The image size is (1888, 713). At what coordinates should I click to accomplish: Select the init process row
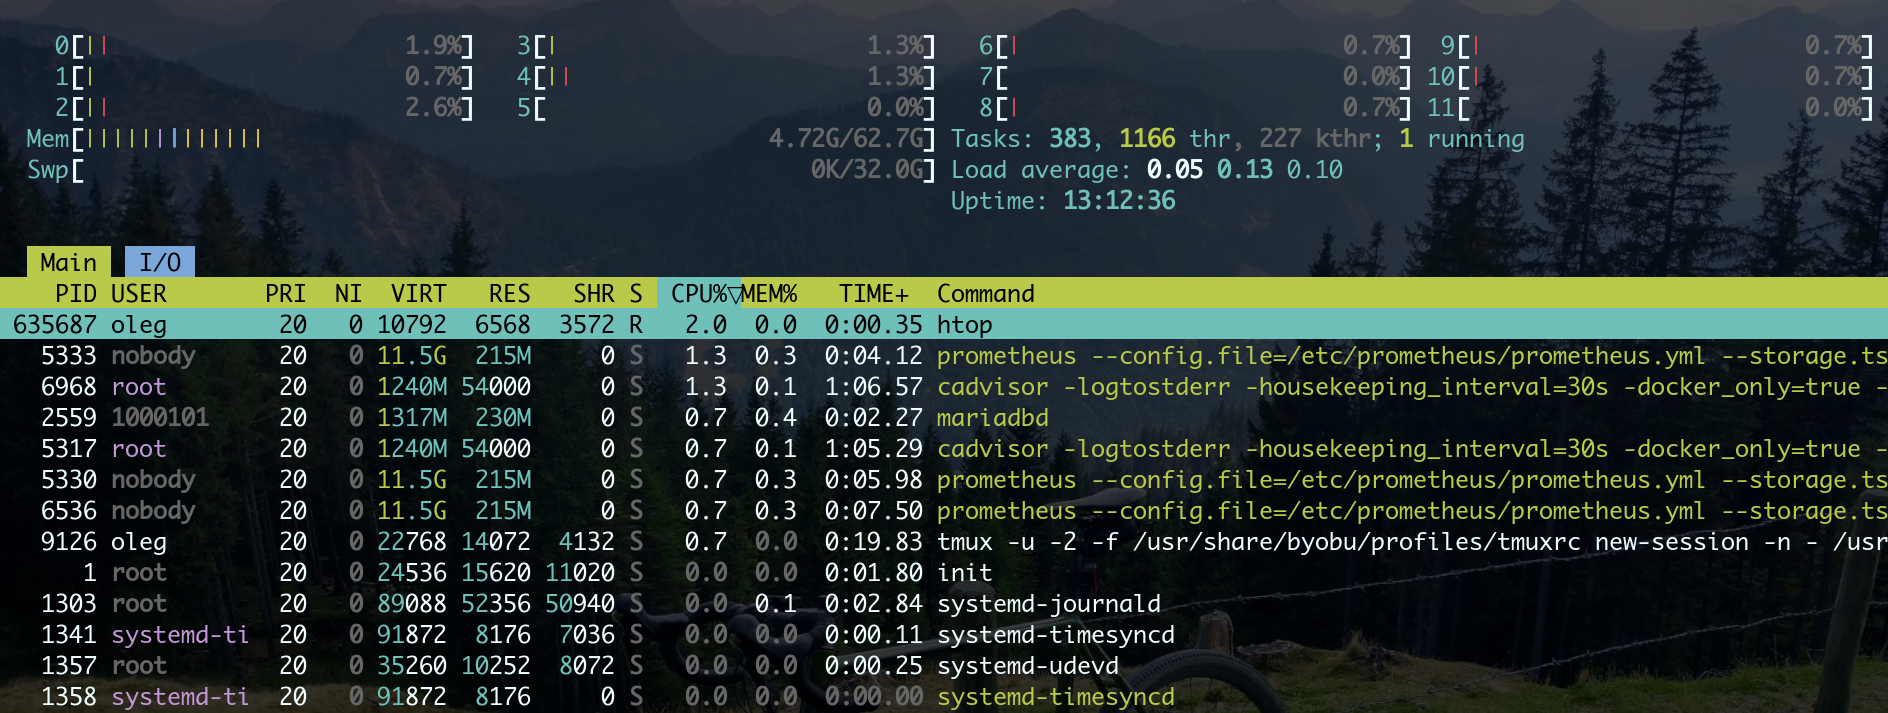click(964, 573)
